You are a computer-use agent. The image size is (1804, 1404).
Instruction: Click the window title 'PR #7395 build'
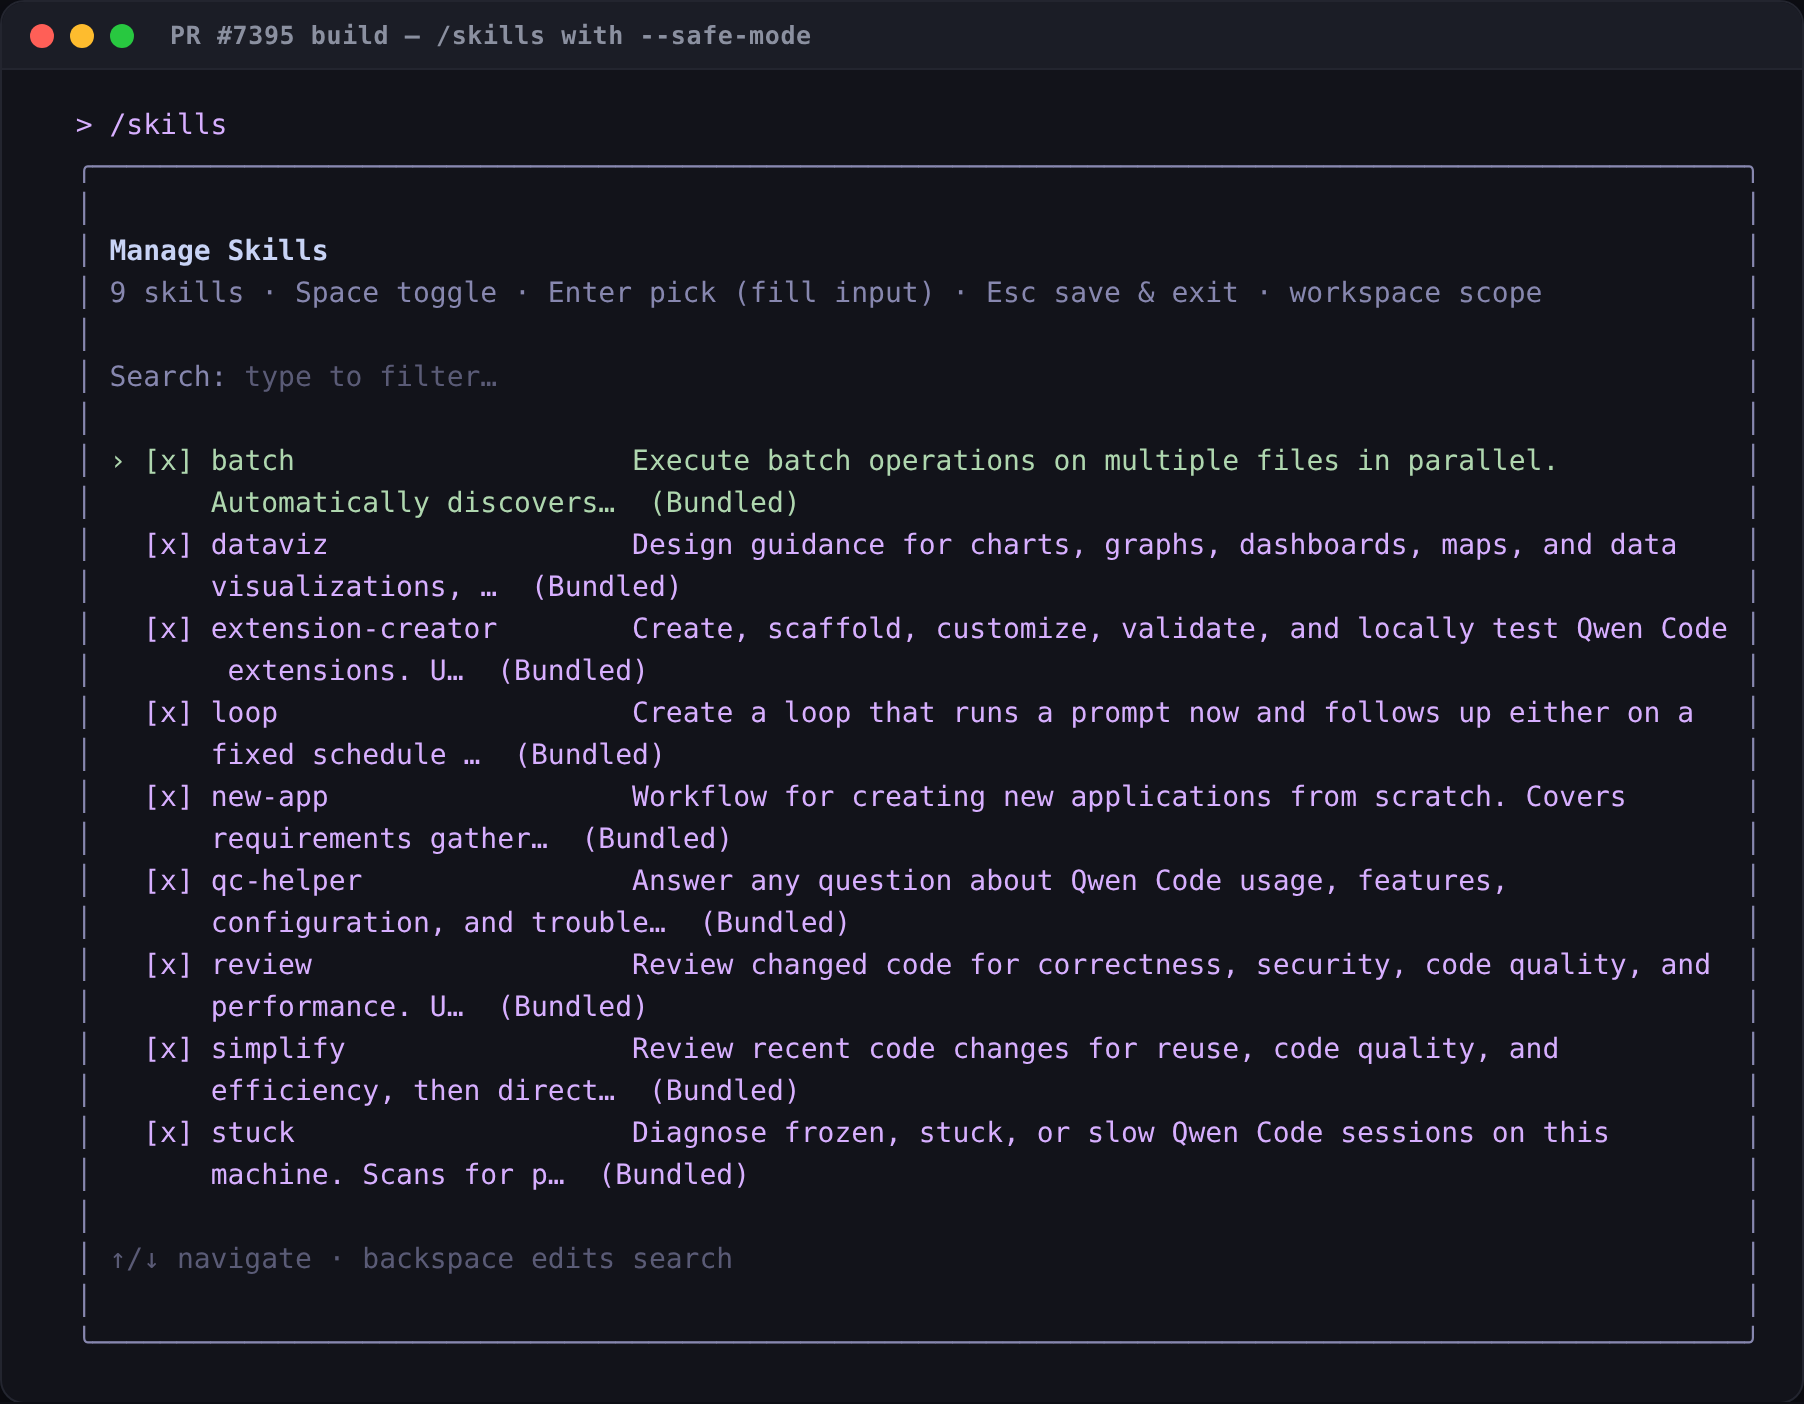[x=279, y=36]
